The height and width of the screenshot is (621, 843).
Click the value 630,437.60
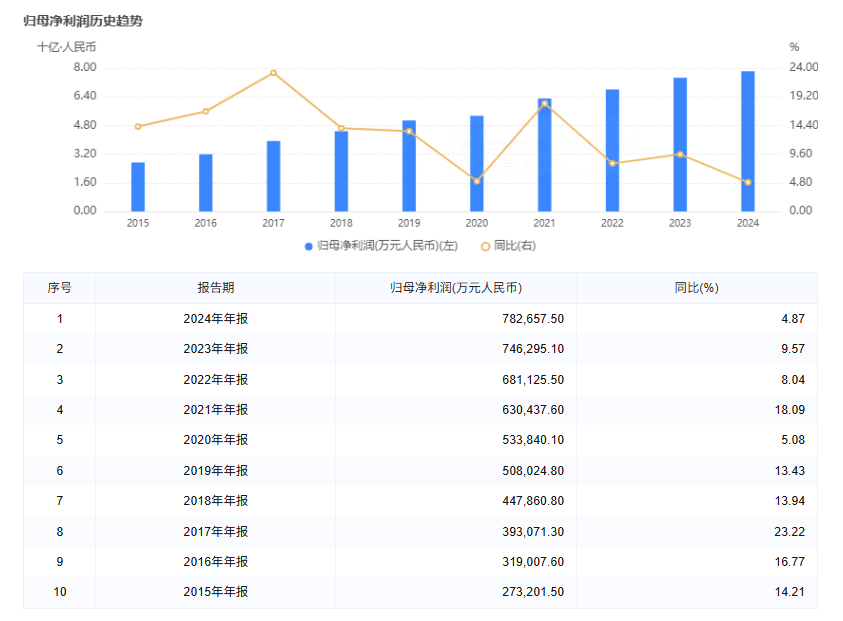[x=533, y=410]
